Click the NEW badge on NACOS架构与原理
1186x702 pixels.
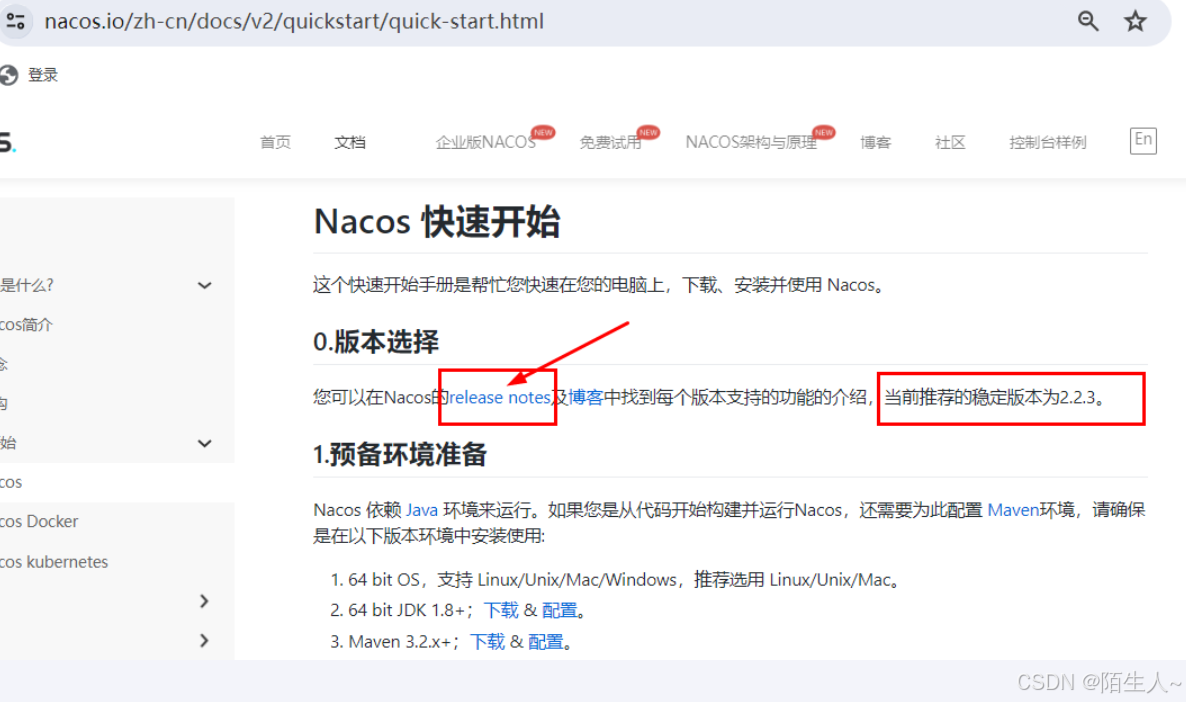(824, 132)
